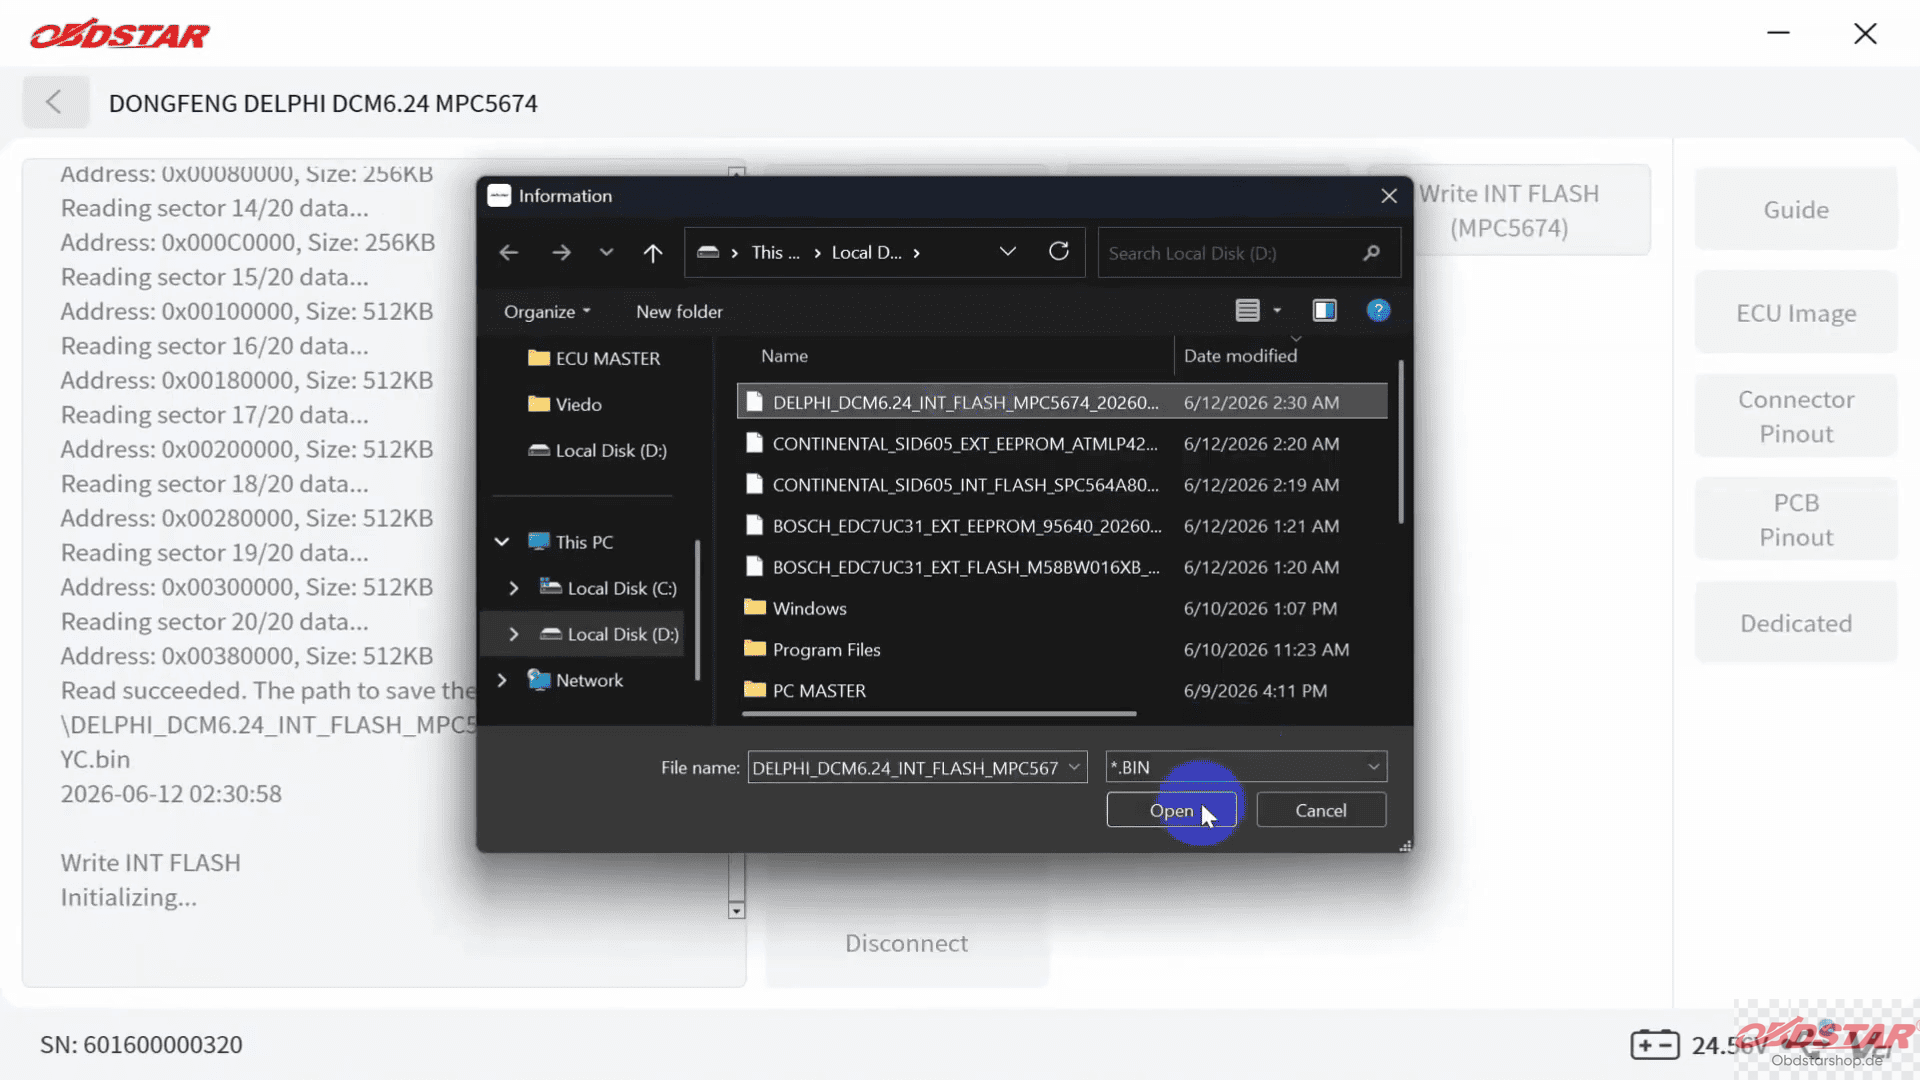This screenshot has width=1920, height=1080.
Task: Click the horizontal scrollbar in file list
Action: click(x=939, y=714)
